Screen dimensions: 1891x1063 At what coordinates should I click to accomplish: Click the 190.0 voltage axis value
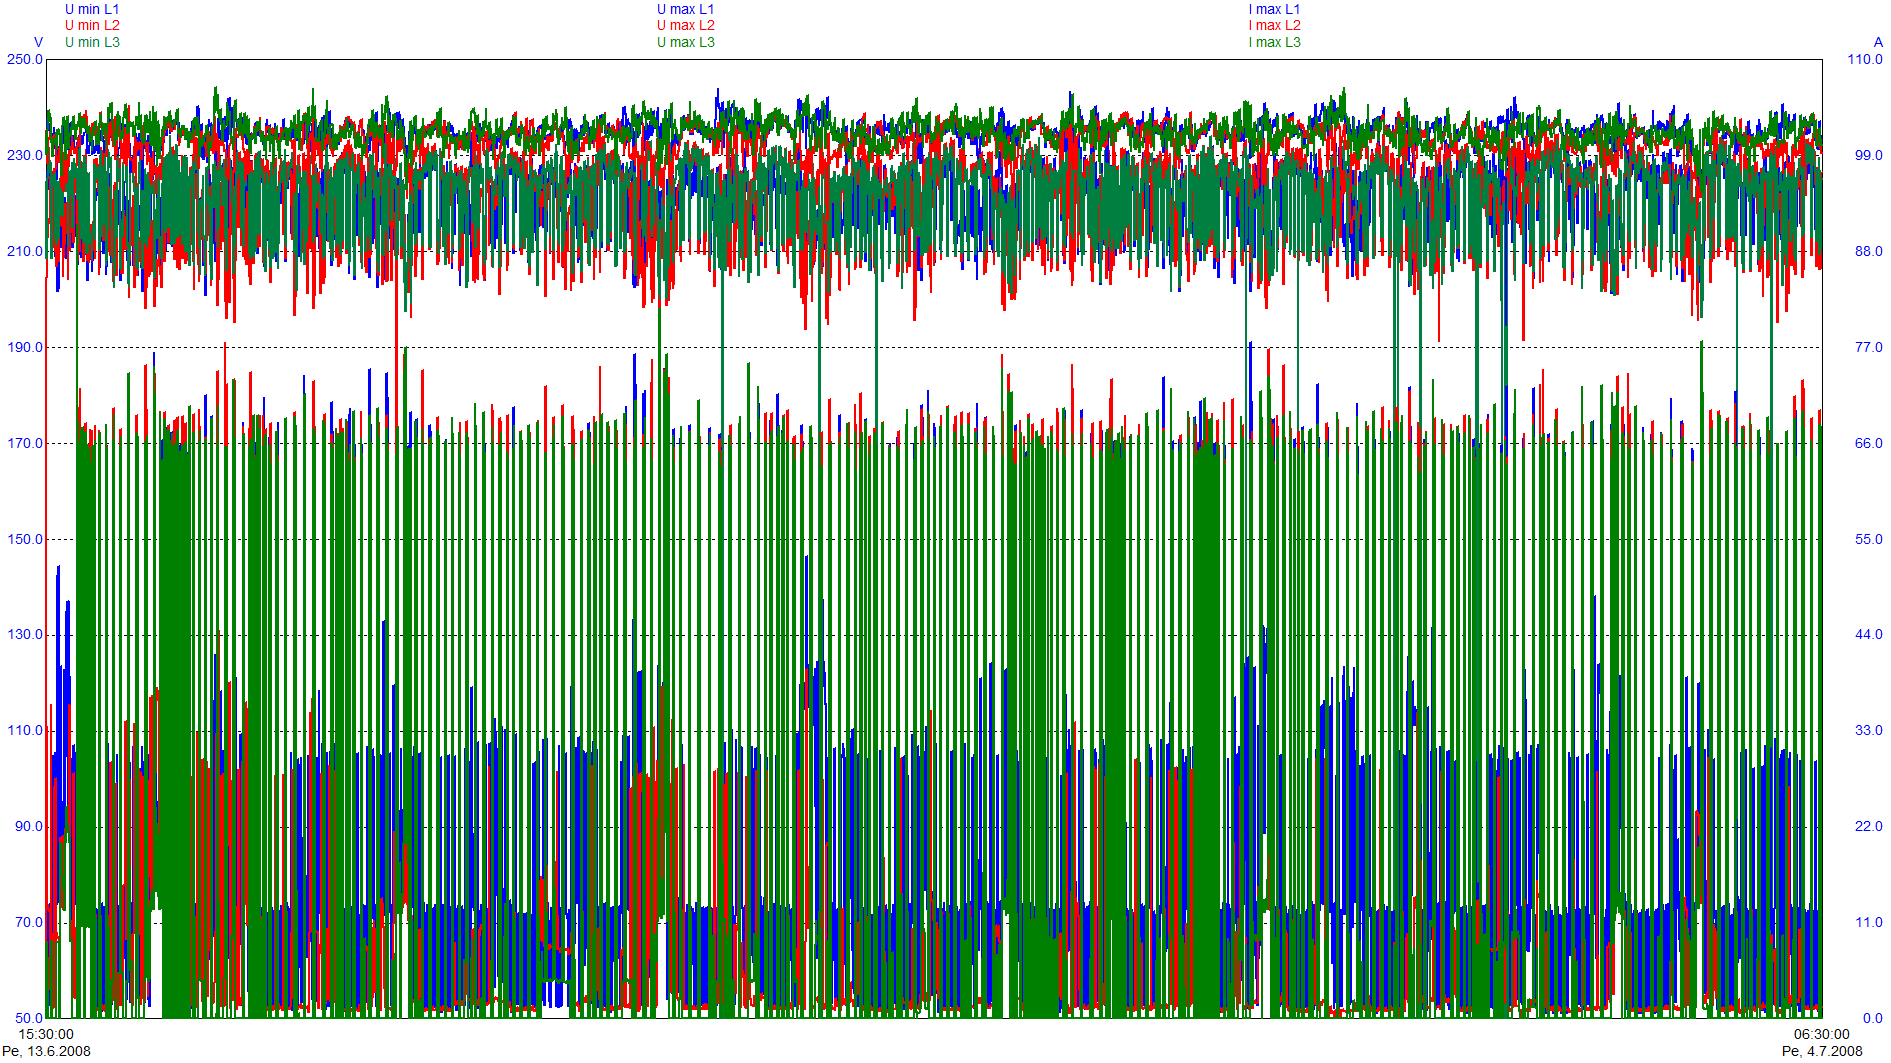pyautogui.click(x=25, y=347)
